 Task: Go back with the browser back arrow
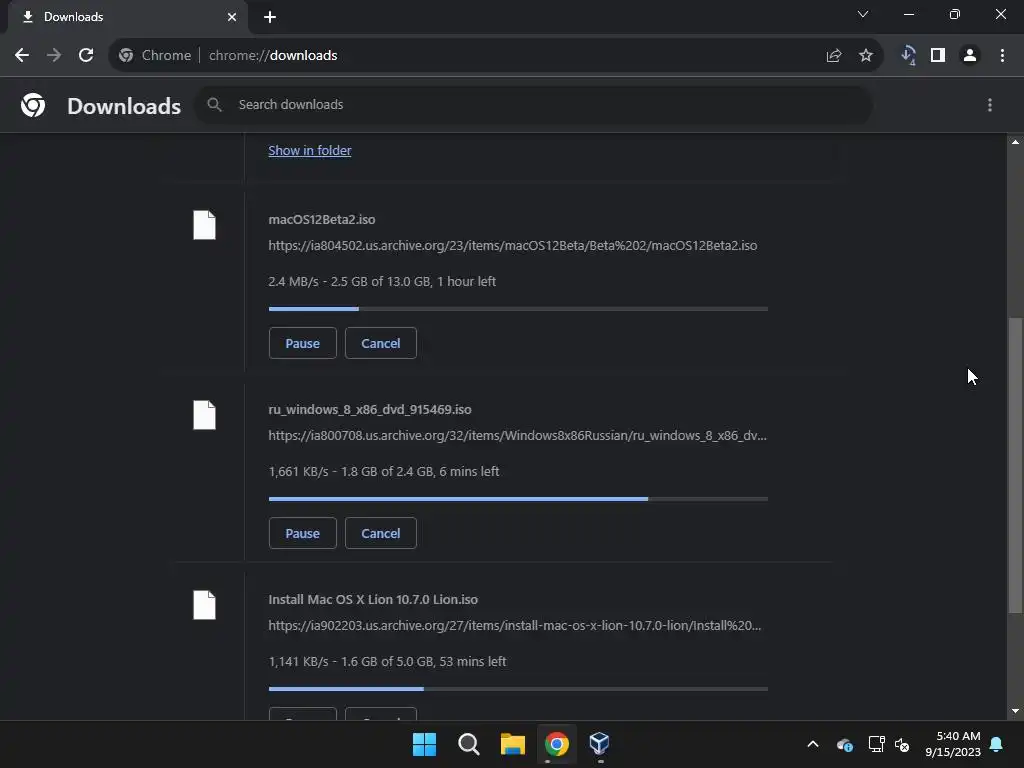tap(22, 56)
